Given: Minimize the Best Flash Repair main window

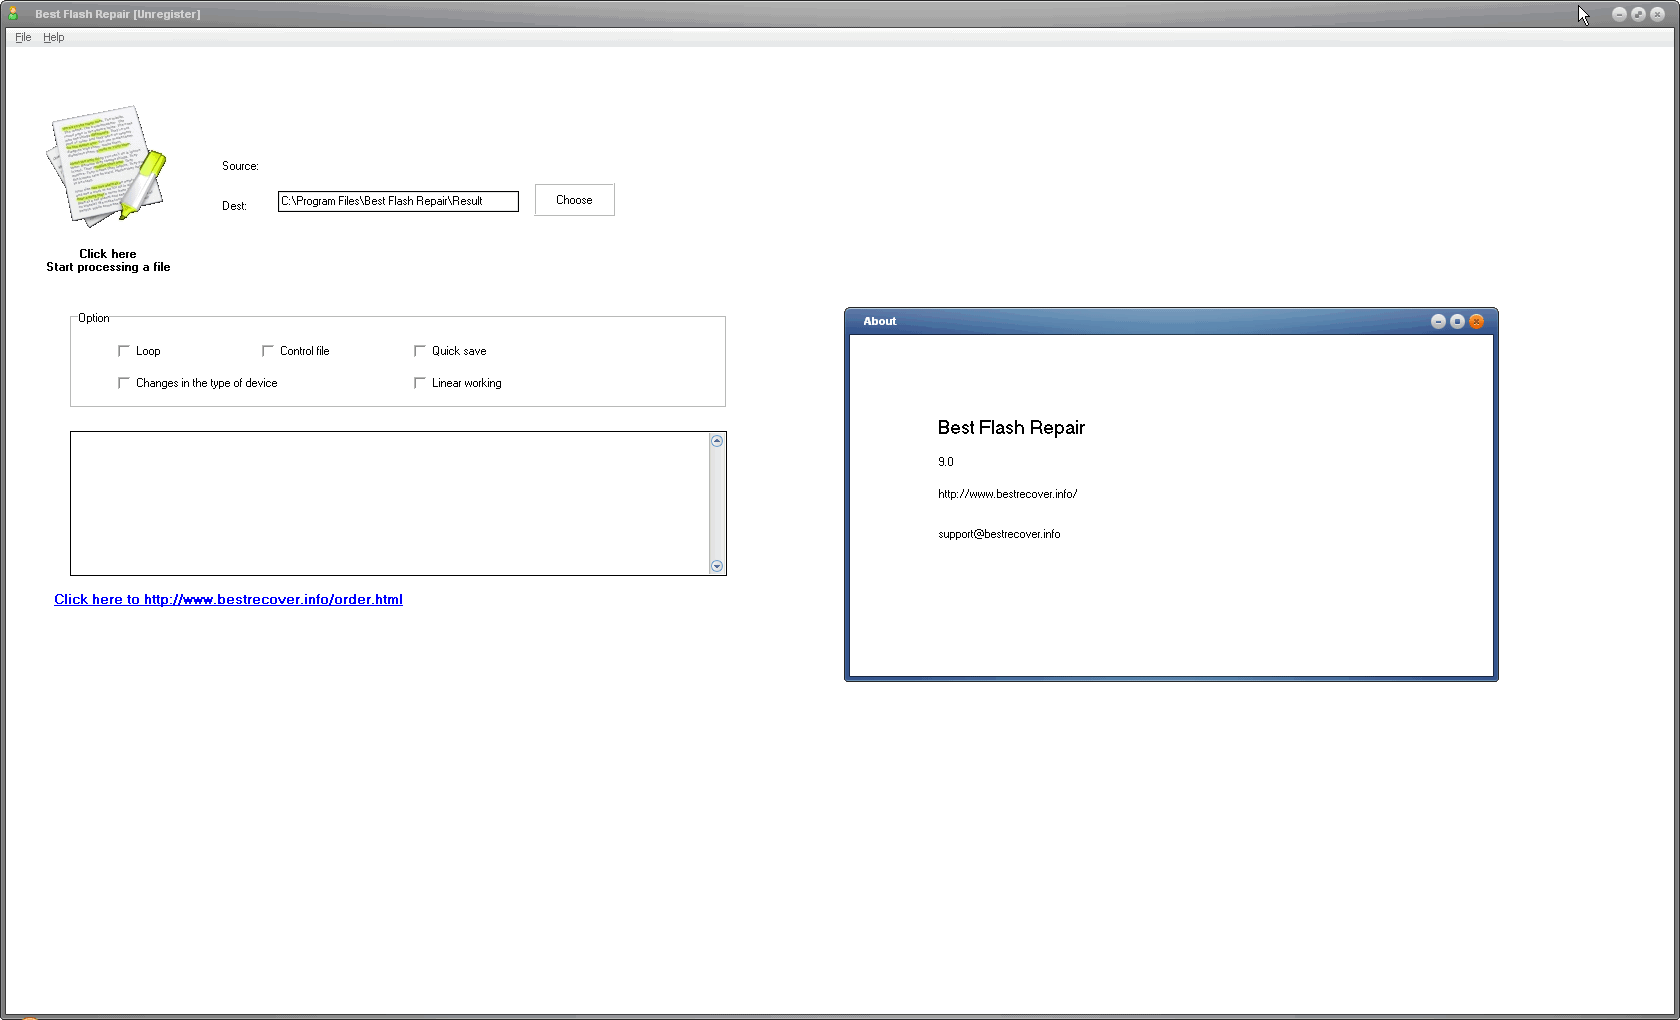Looking at the screenshot, I should [1619, 14].
